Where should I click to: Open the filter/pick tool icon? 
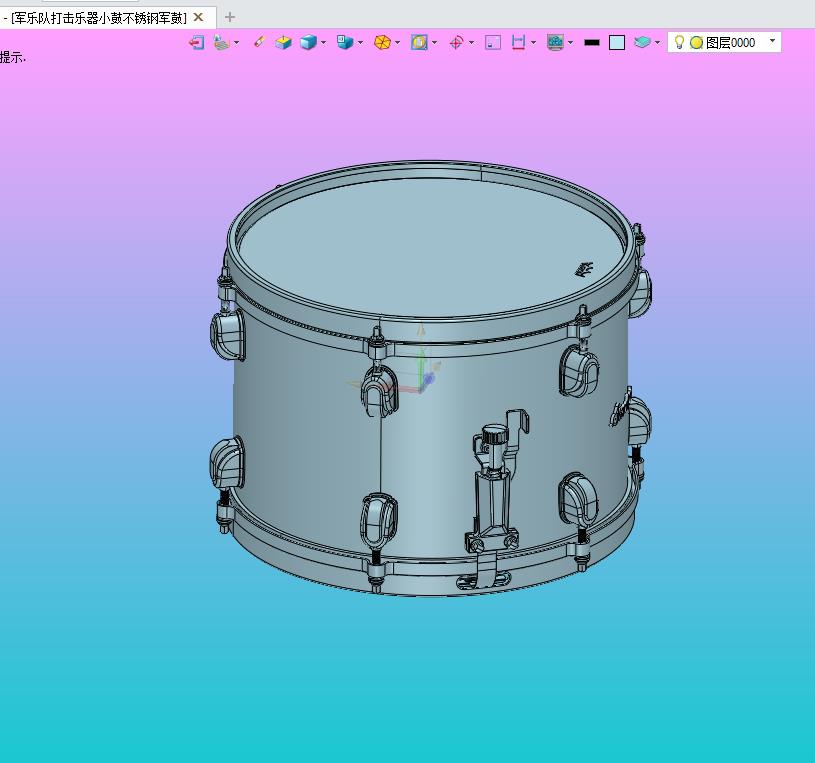coord(222,42)
